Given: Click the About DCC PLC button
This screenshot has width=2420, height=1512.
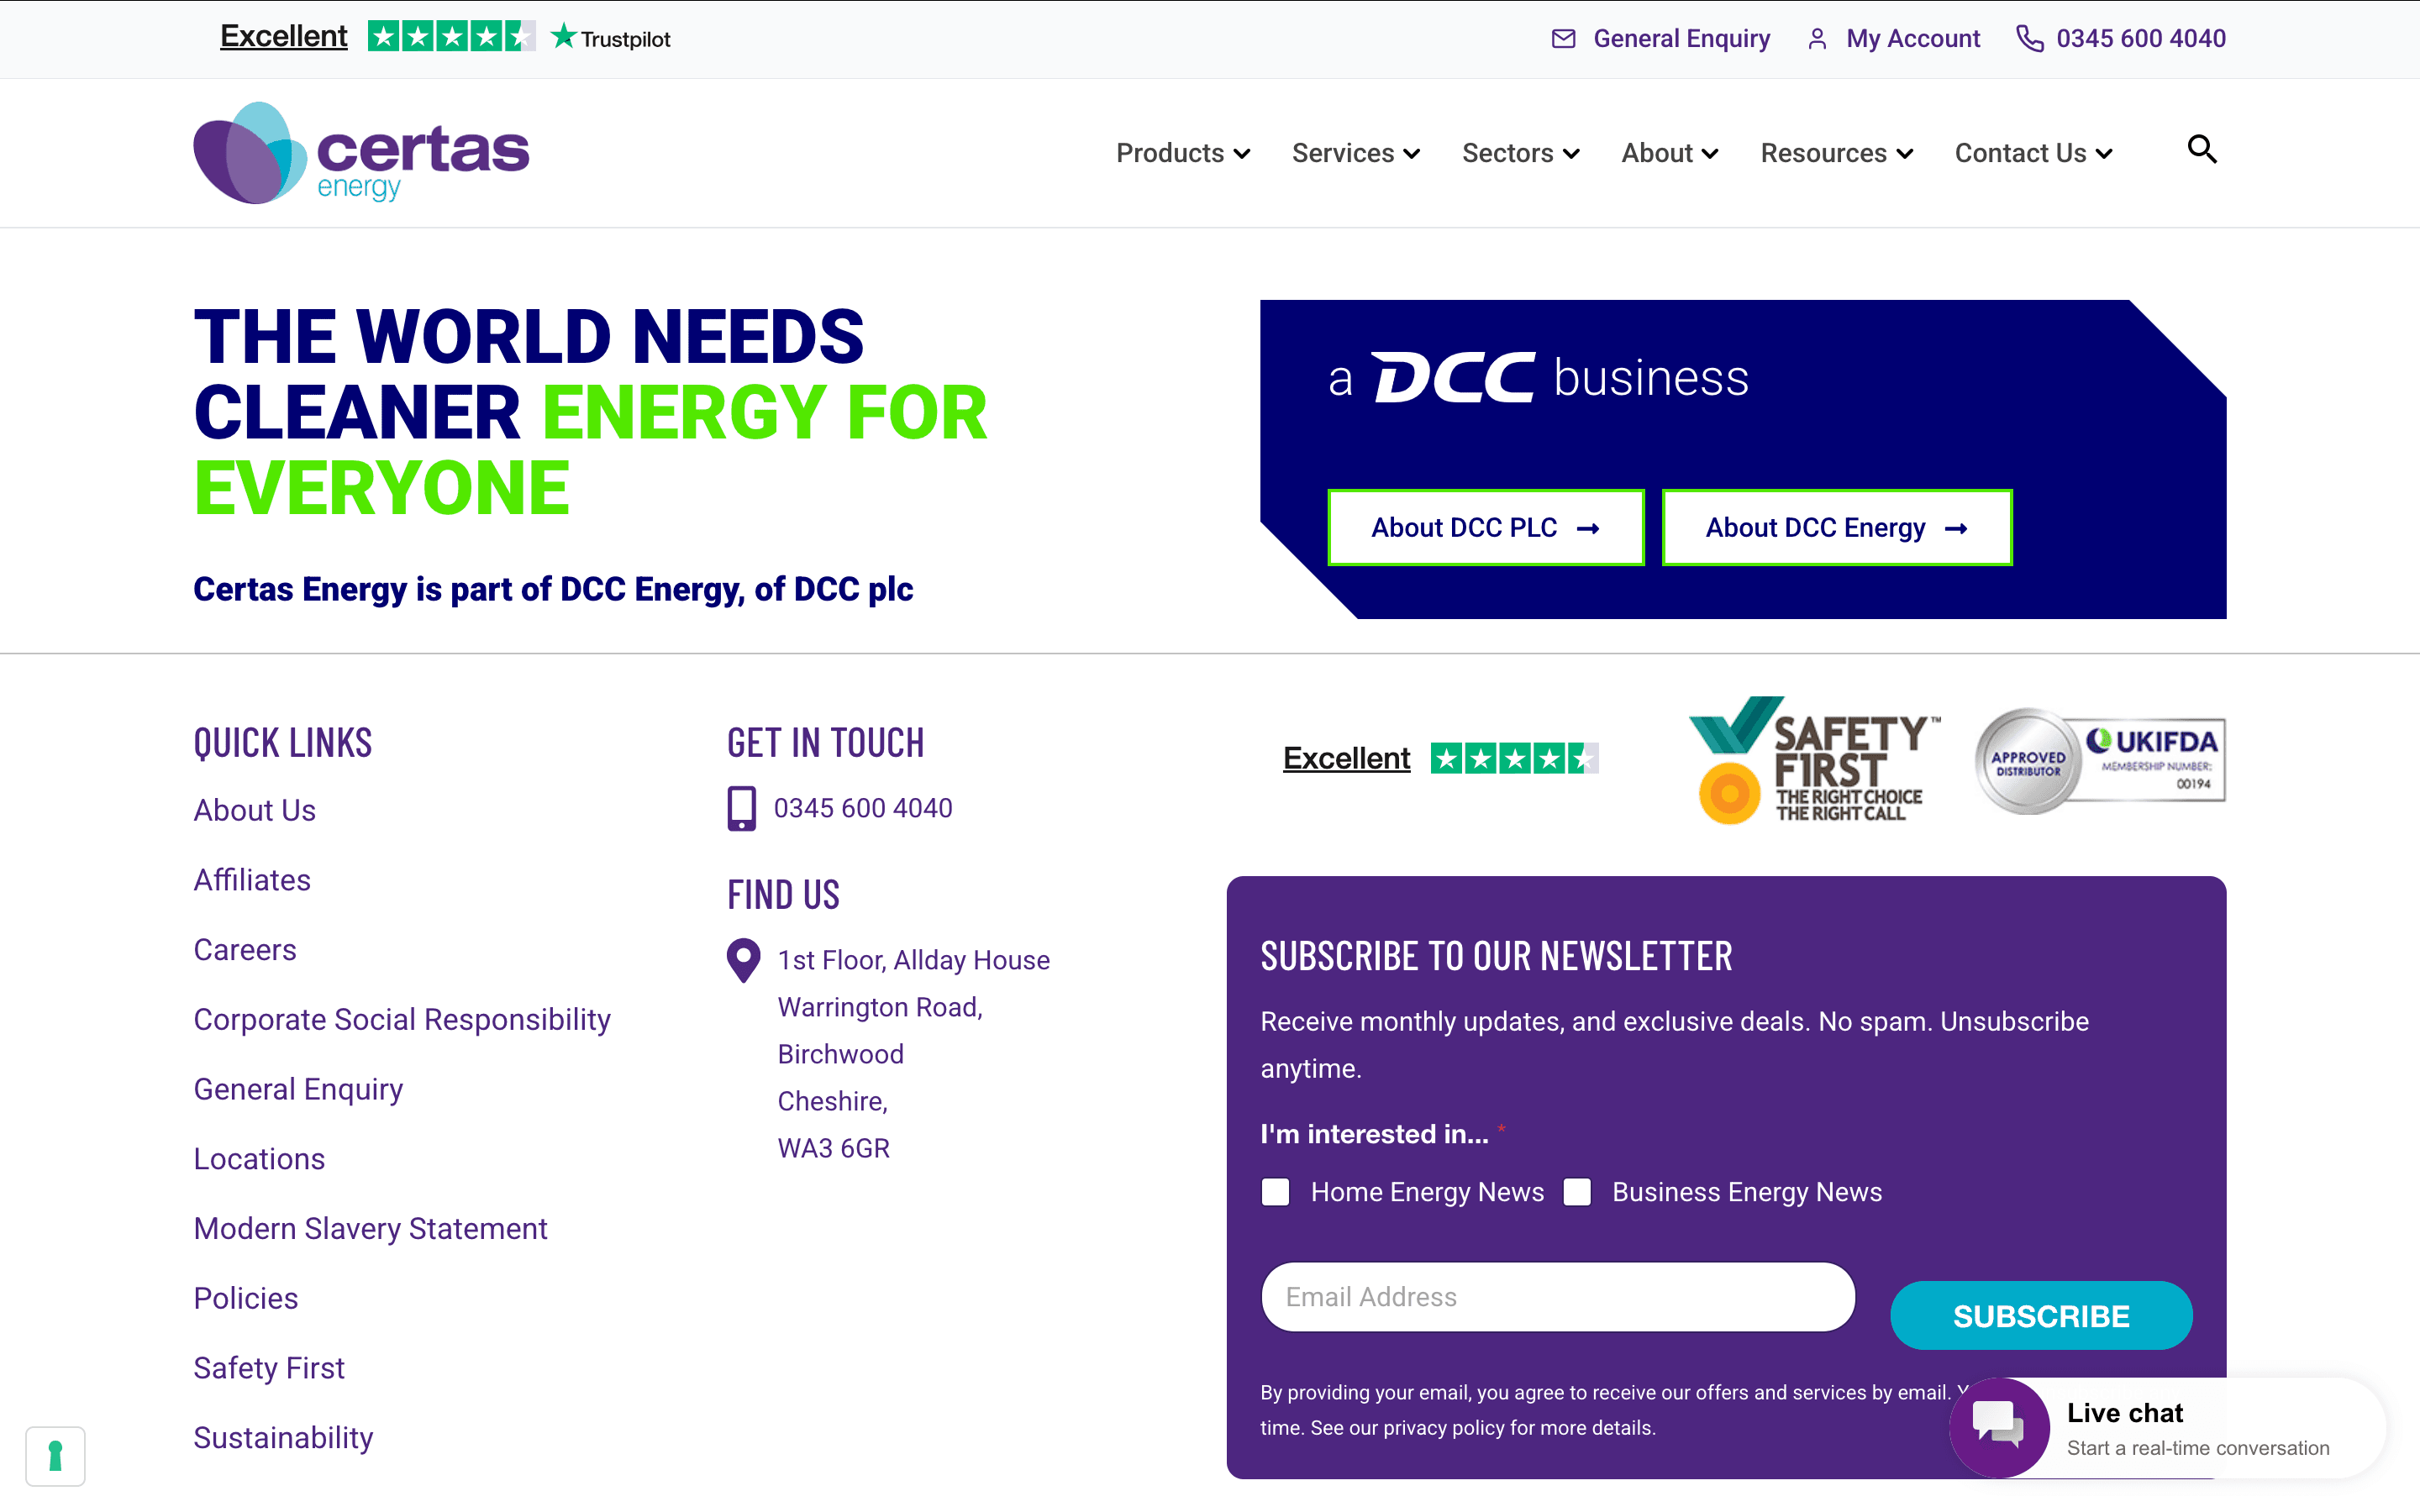Looking at the screenshot, I should click(1485, 527).
